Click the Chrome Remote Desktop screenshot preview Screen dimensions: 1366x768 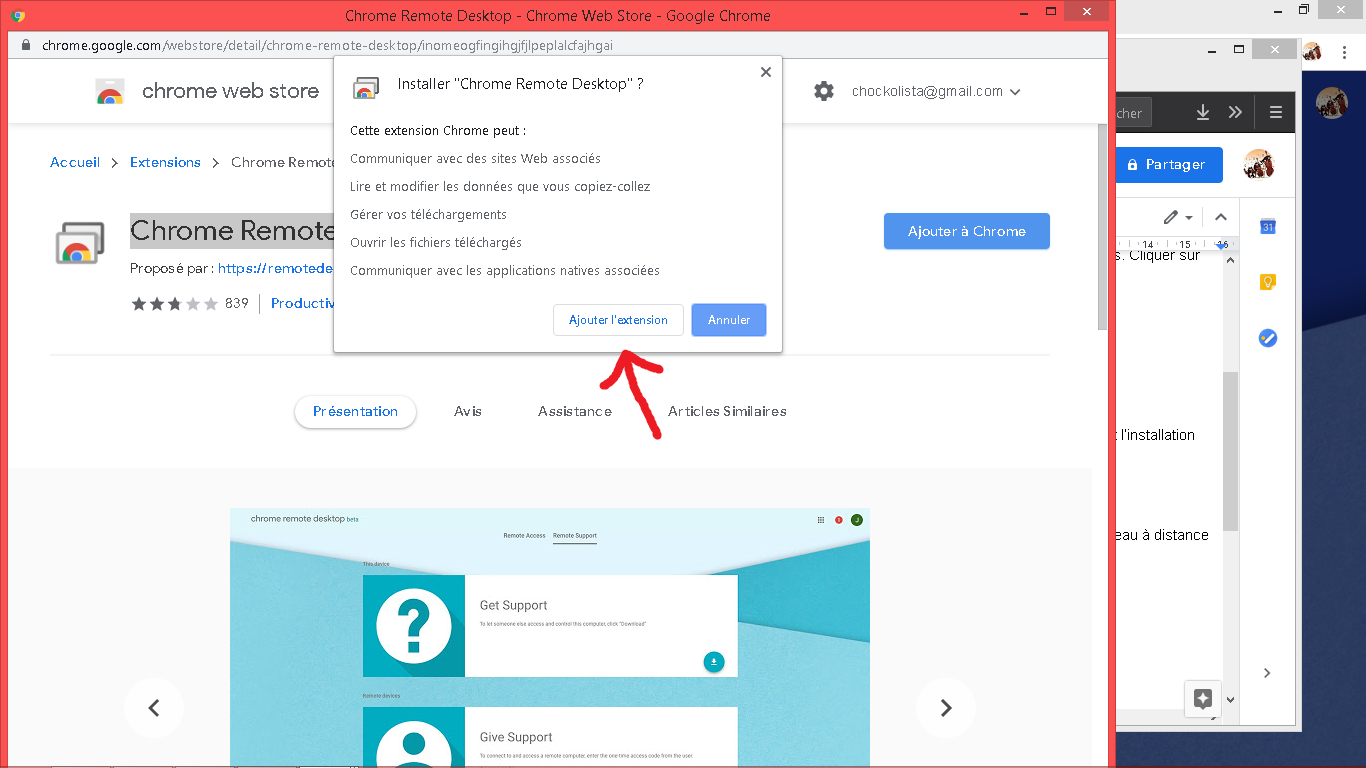pyautogui.click(x=550, y=637)
